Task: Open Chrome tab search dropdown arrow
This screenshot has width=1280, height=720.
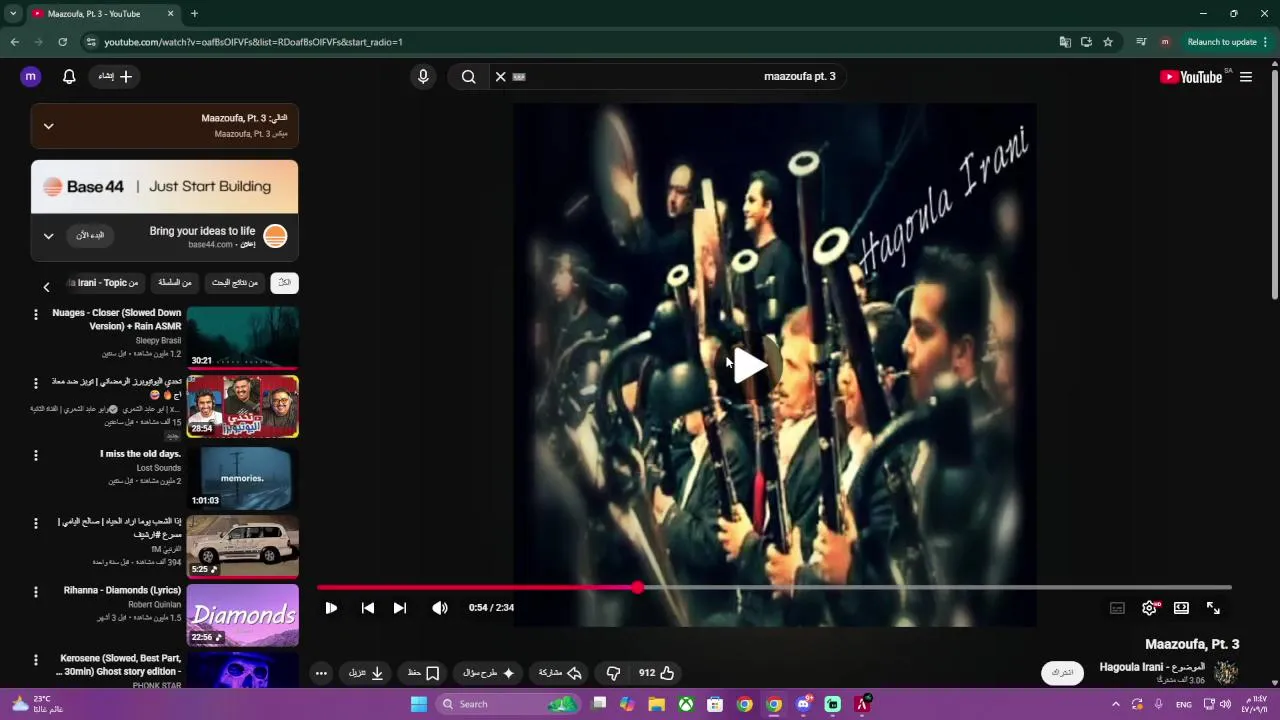Action: click(13, 14)
